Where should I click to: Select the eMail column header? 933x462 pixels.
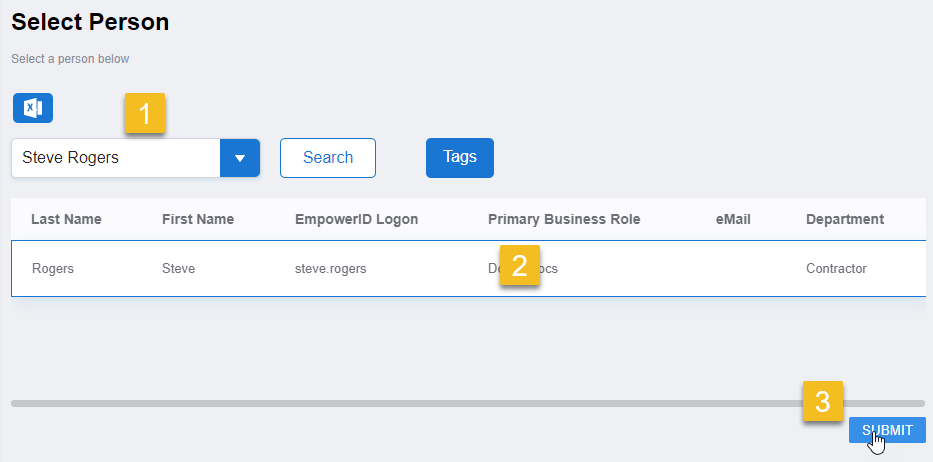point(733,219)
